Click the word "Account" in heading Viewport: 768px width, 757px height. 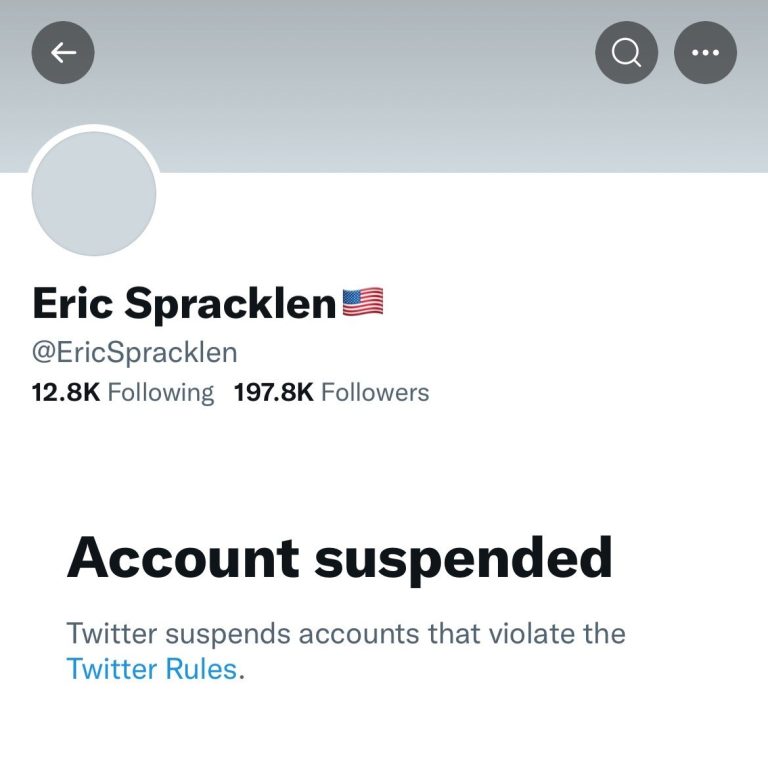click(183, 558)
